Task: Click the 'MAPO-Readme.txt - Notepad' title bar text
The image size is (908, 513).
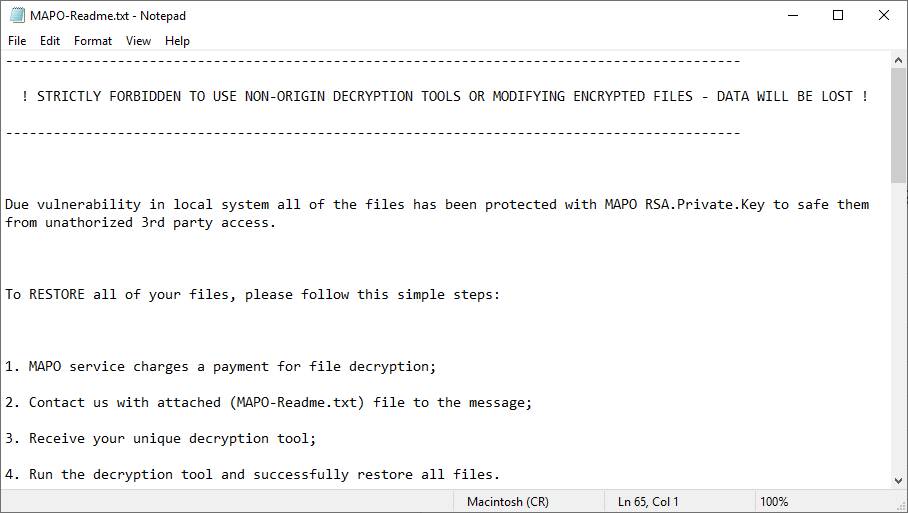Action: [x=108, y=15]
